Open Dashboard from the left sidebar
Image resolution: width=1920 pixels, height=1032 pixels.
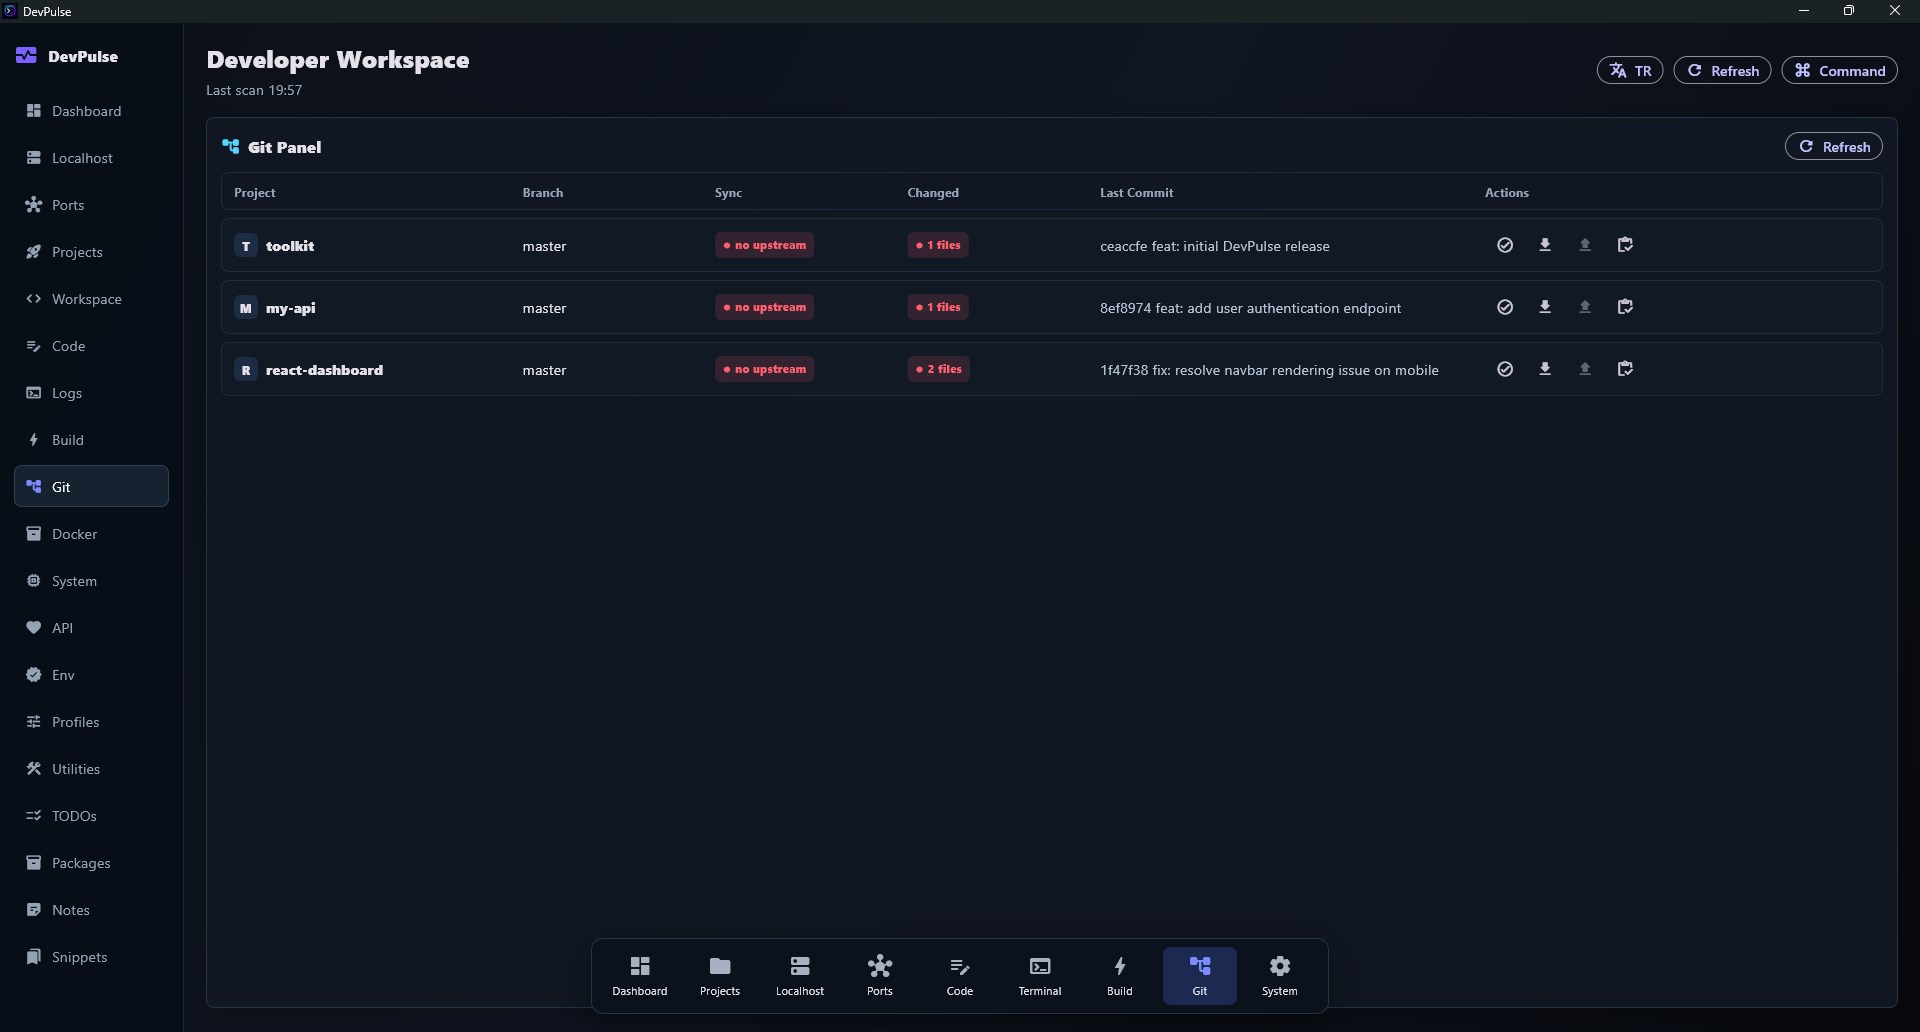click(91, 111)
